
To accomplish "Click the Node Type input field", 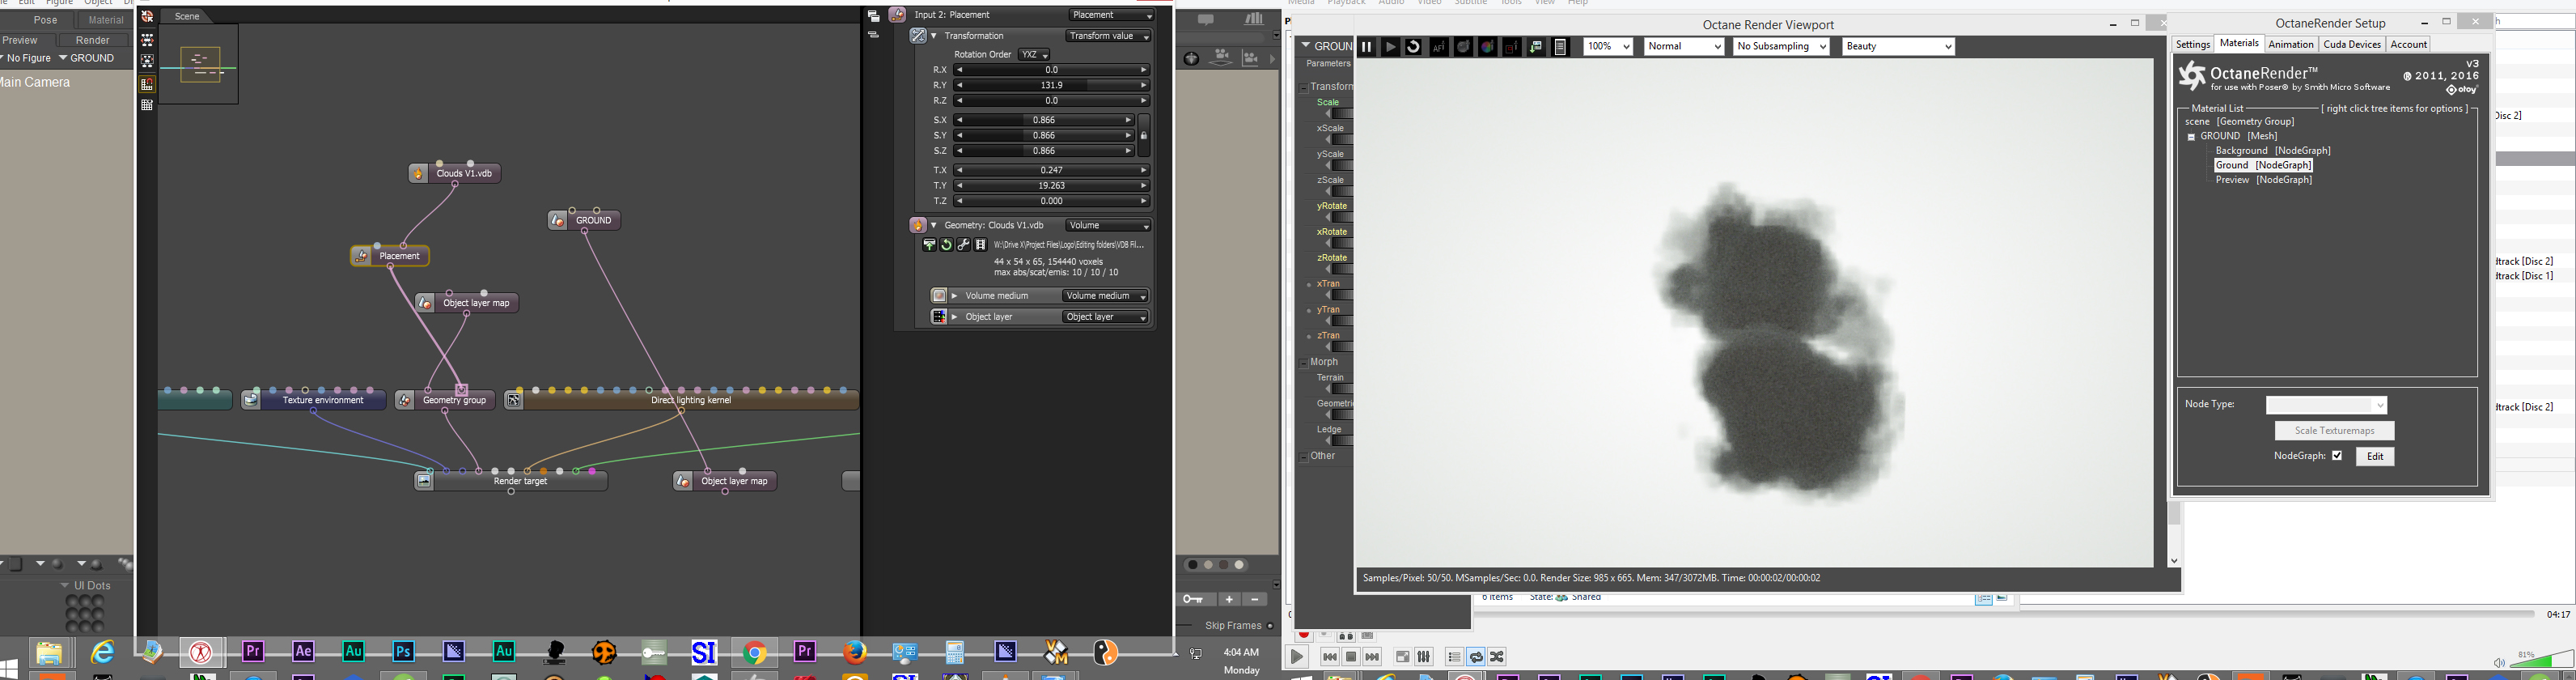I will tap(2326, 405).
